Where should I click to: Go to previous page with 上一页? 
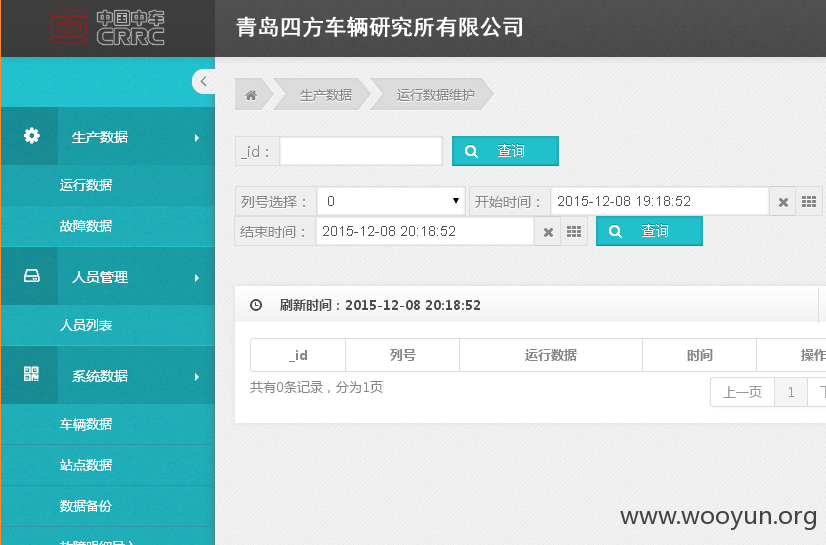742,392
